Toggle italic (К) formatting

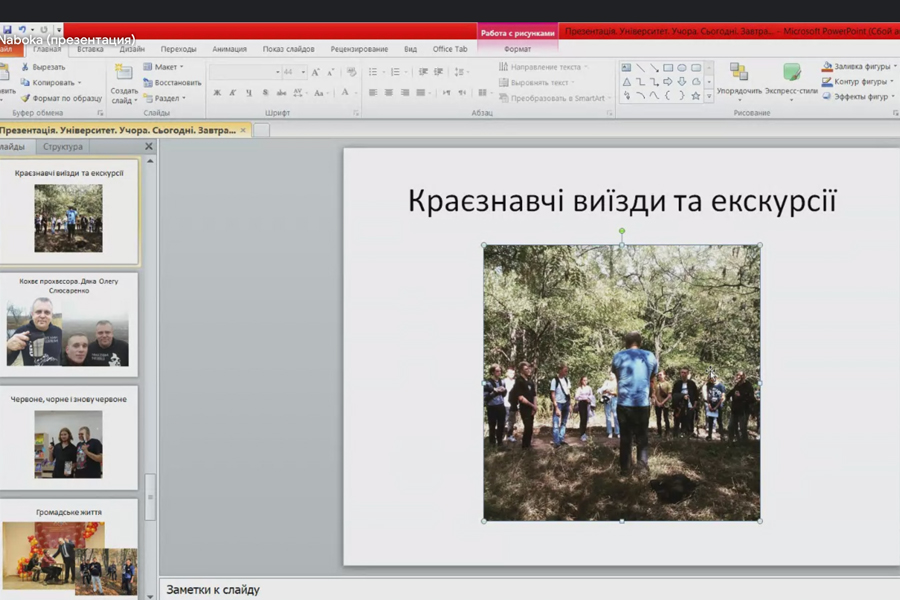[232, 93]
